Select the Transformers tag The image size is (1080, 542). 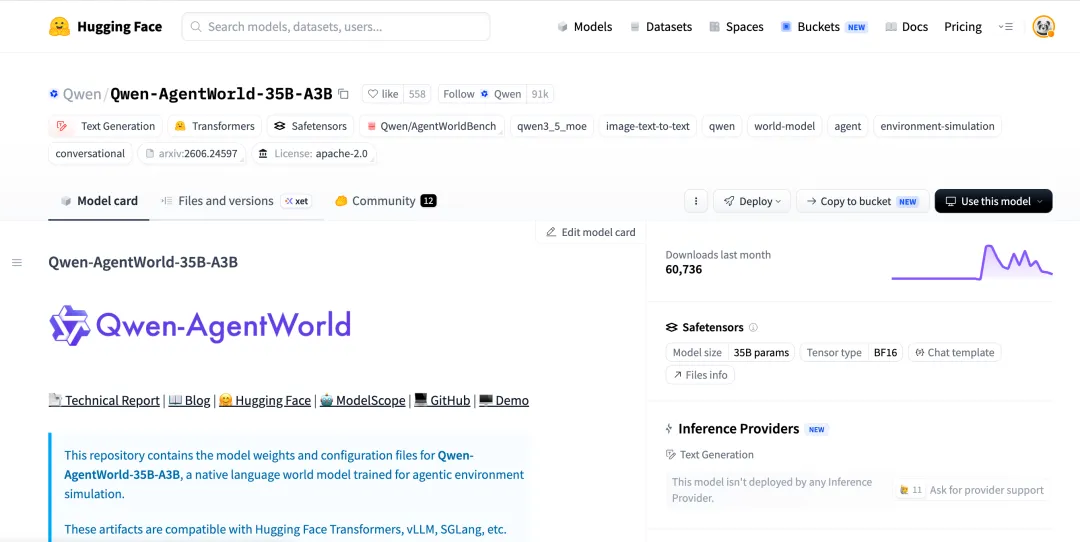tap(215, 126)
